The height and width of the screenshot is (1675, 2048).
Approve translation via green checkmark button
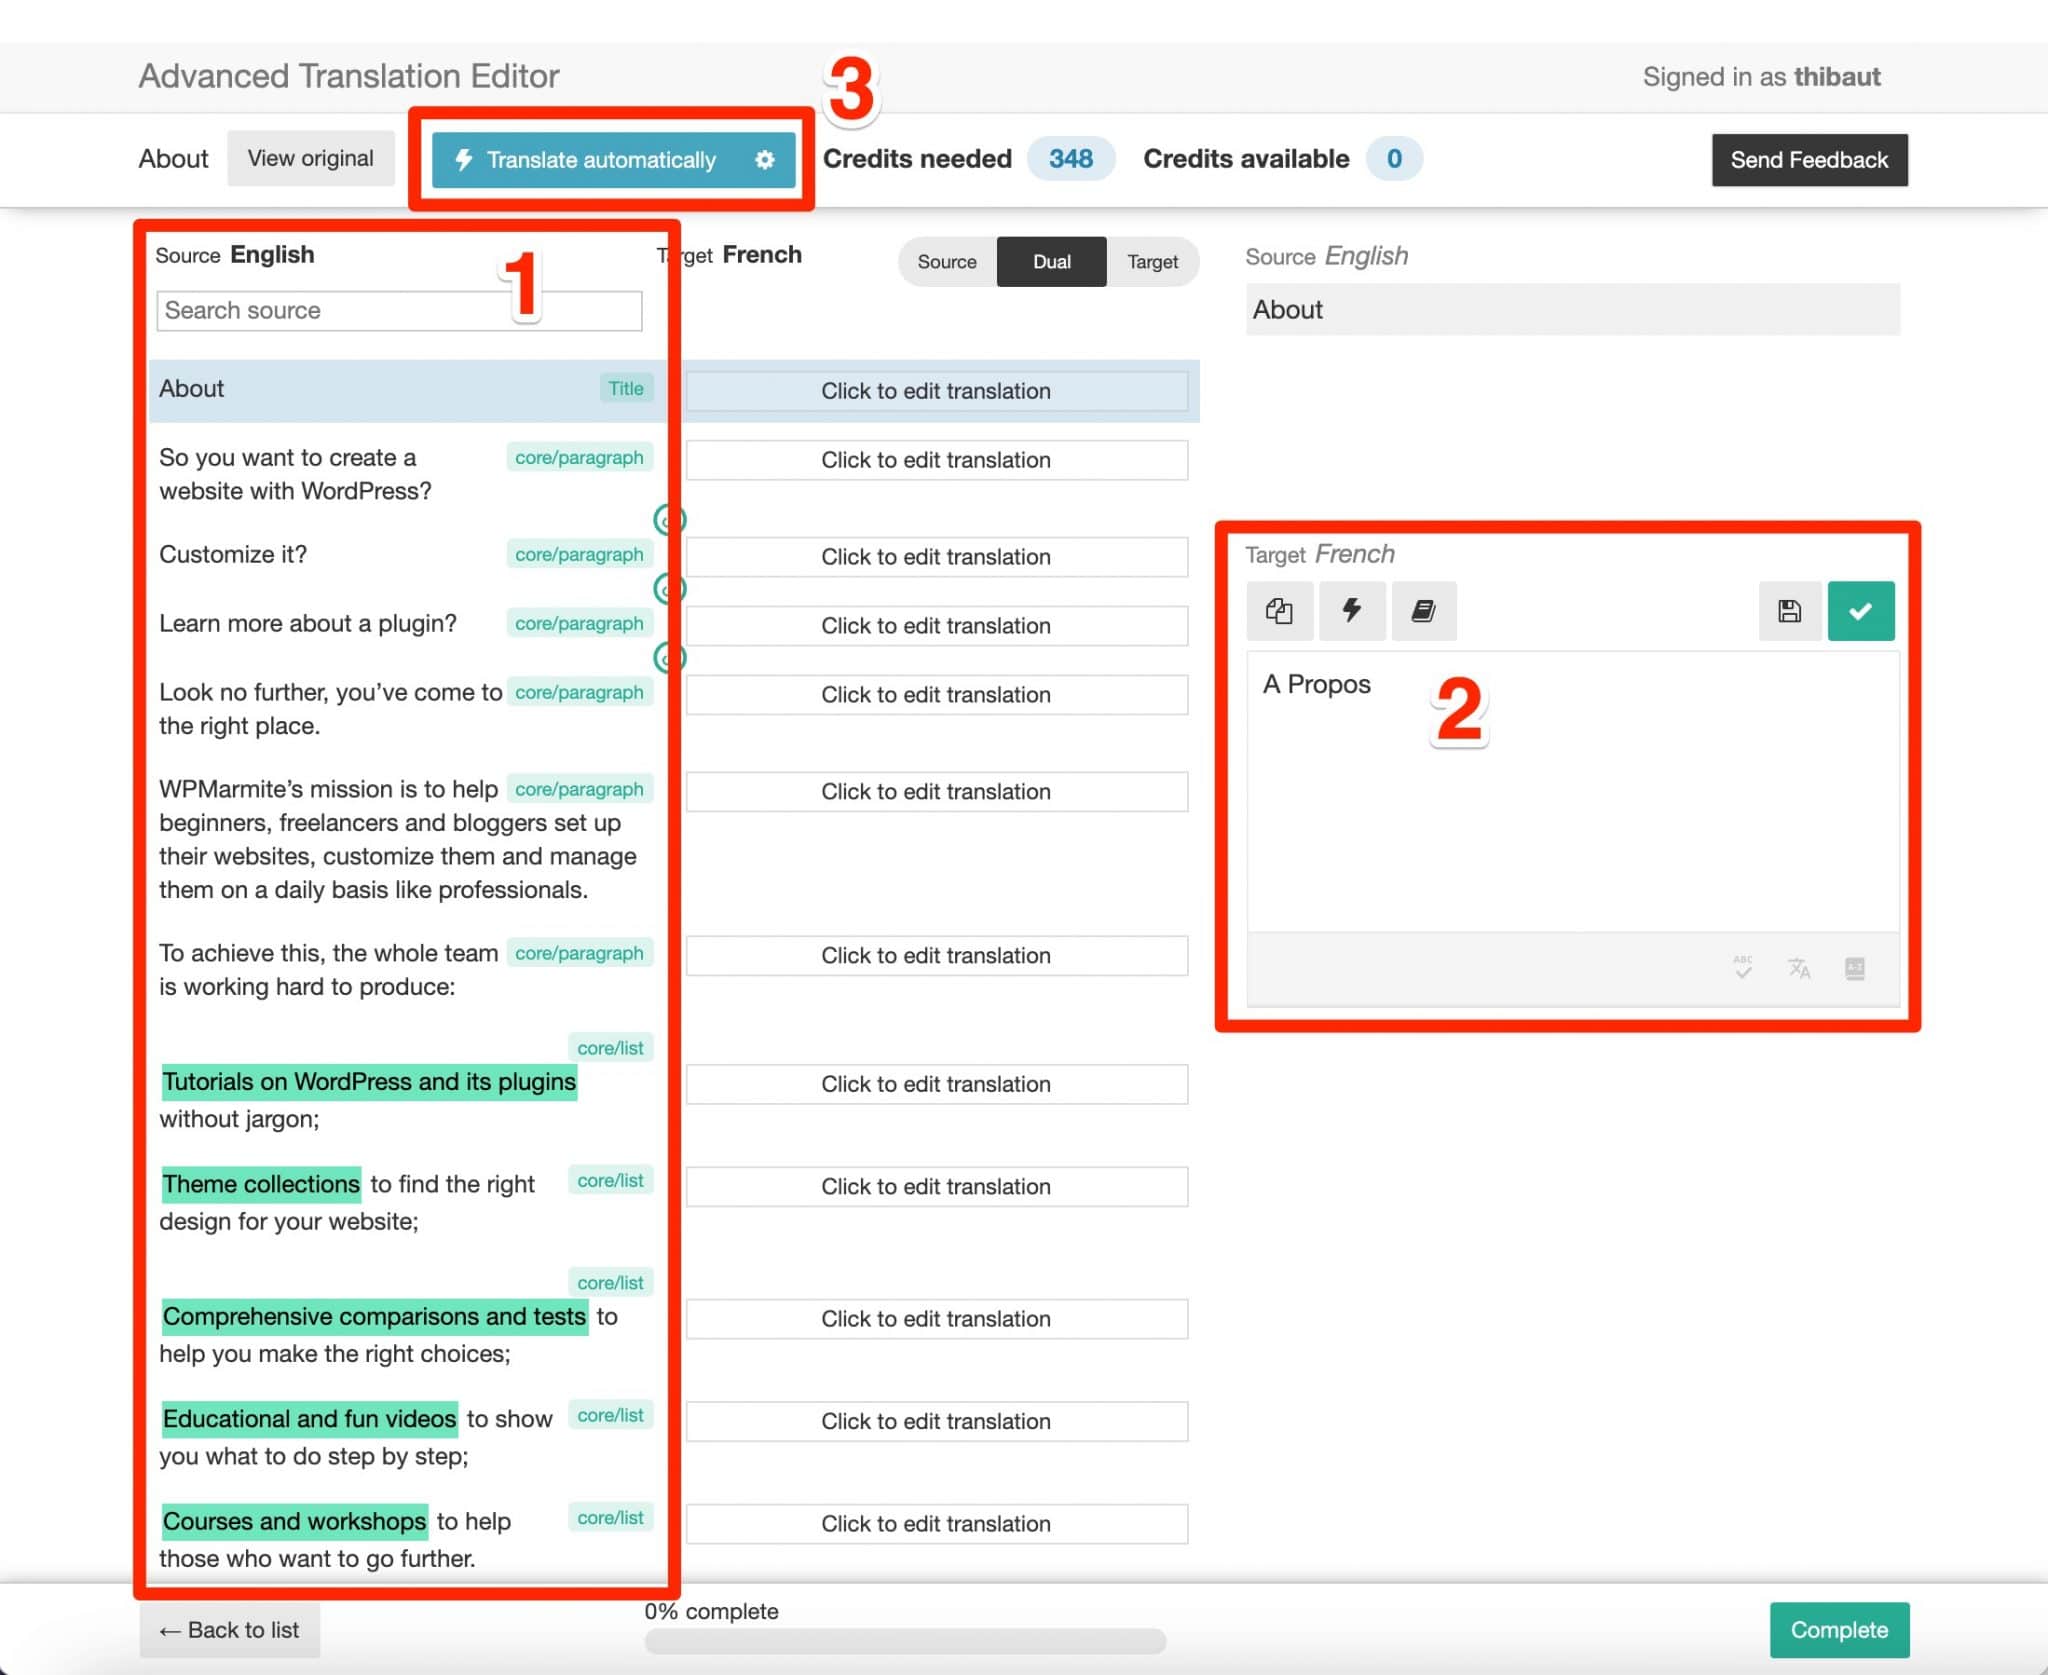coord(1861,611)
